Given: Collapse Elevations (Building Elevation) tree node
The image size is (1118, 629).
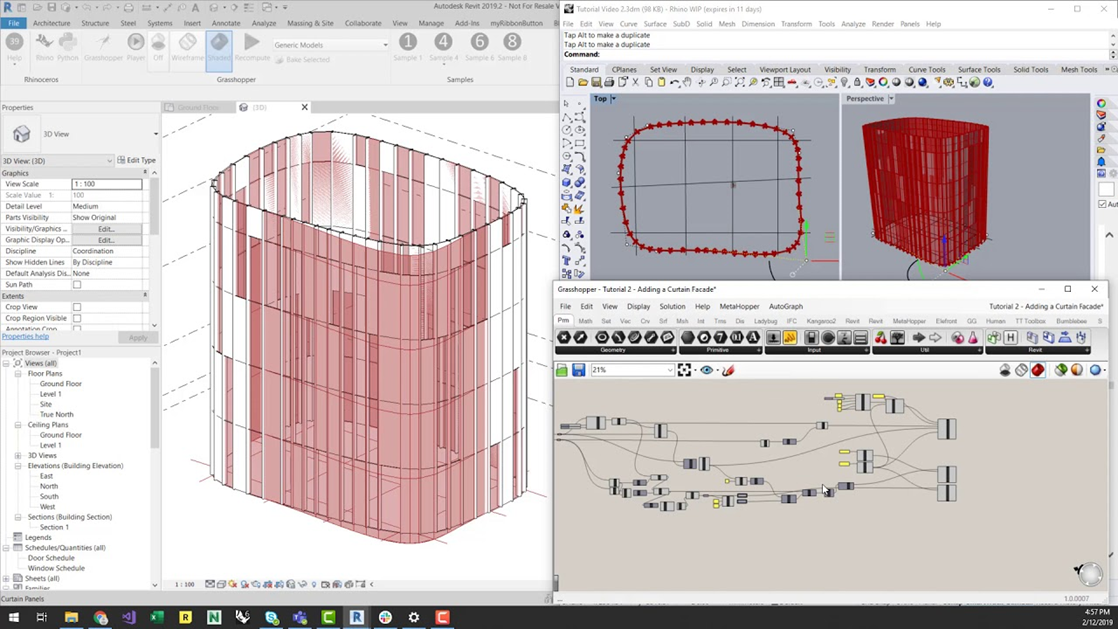Looking at the screenshot, I should pyautogui.click(x=18, y=466).
